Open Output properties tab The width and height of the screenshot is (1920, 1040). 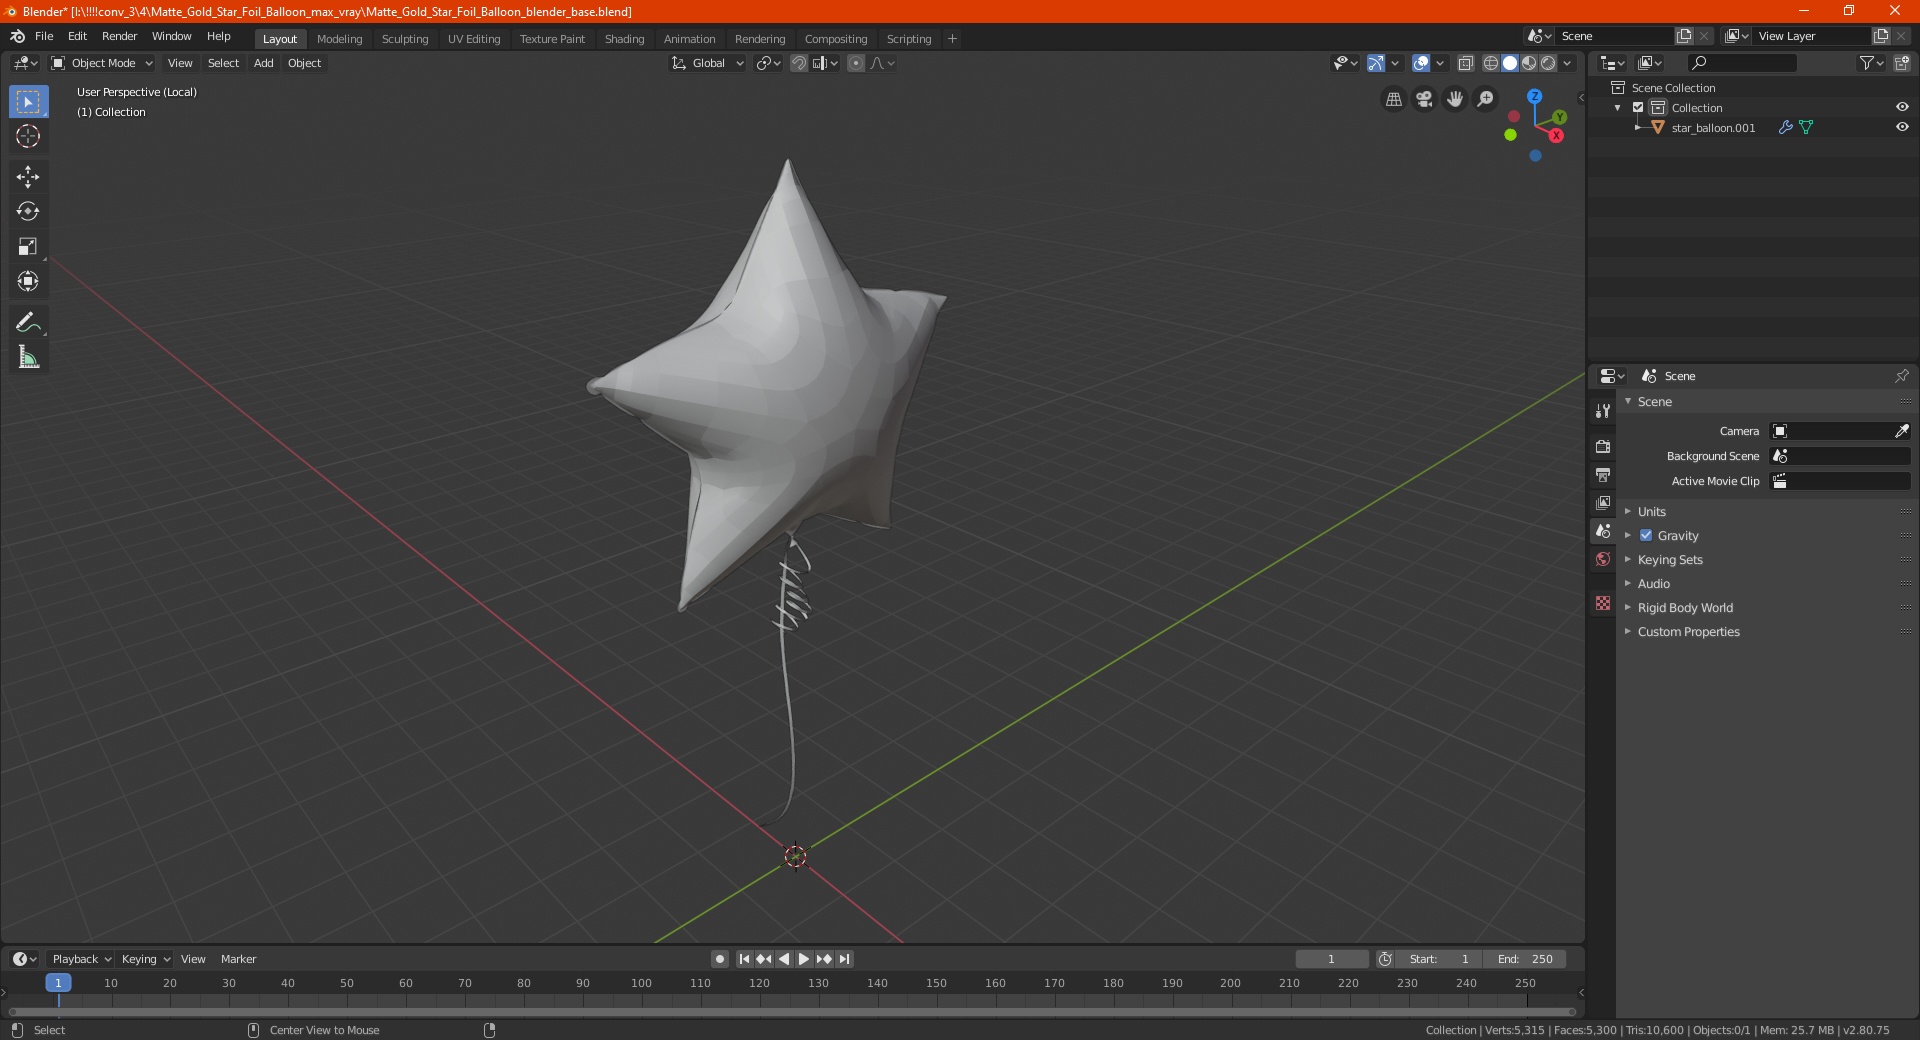(1603, 474)
